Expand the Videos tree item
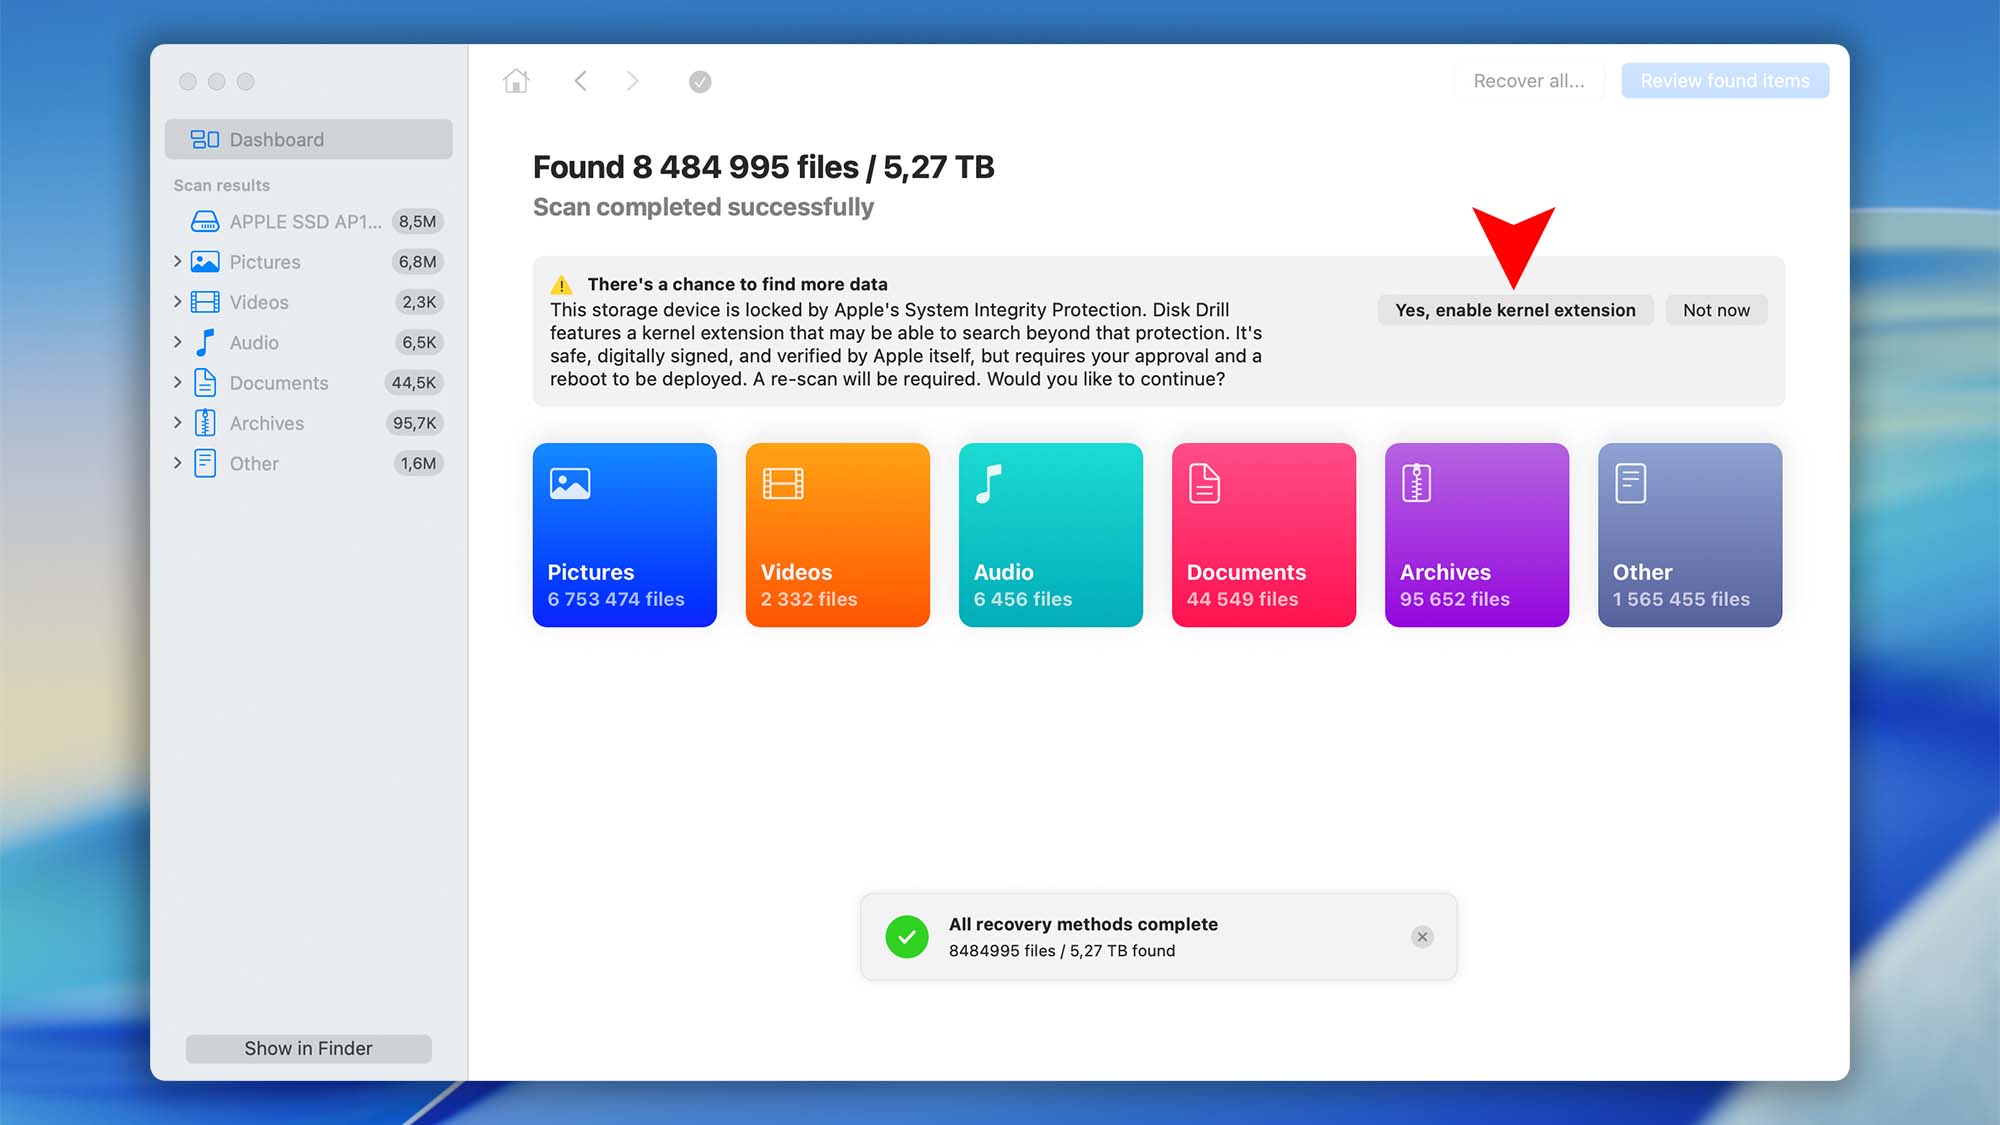The height and width of the screenshot is (1125, 2000). click(177, 302)
